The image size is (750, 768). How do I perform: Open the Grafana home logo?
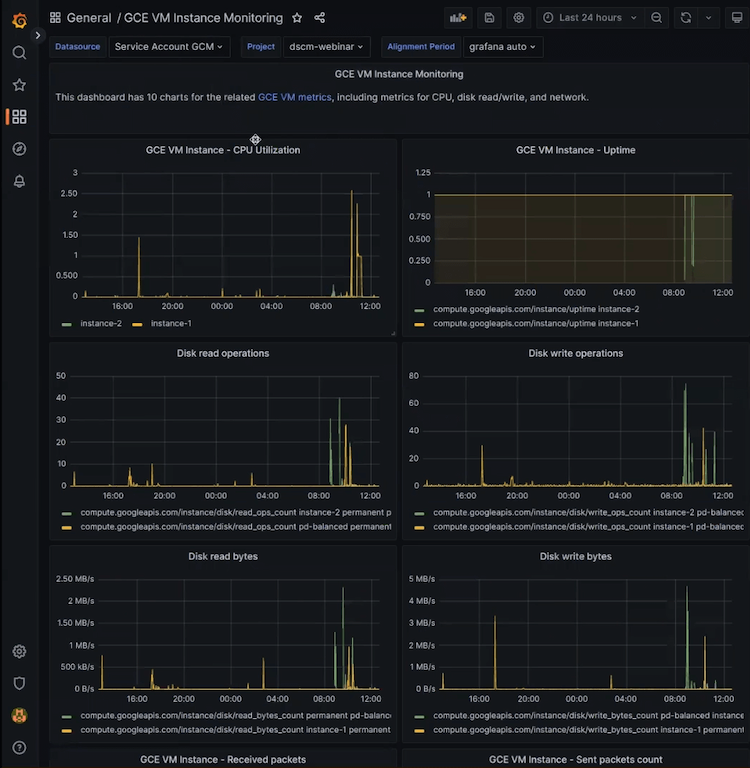pyautogui.click(x=19, y=20)
